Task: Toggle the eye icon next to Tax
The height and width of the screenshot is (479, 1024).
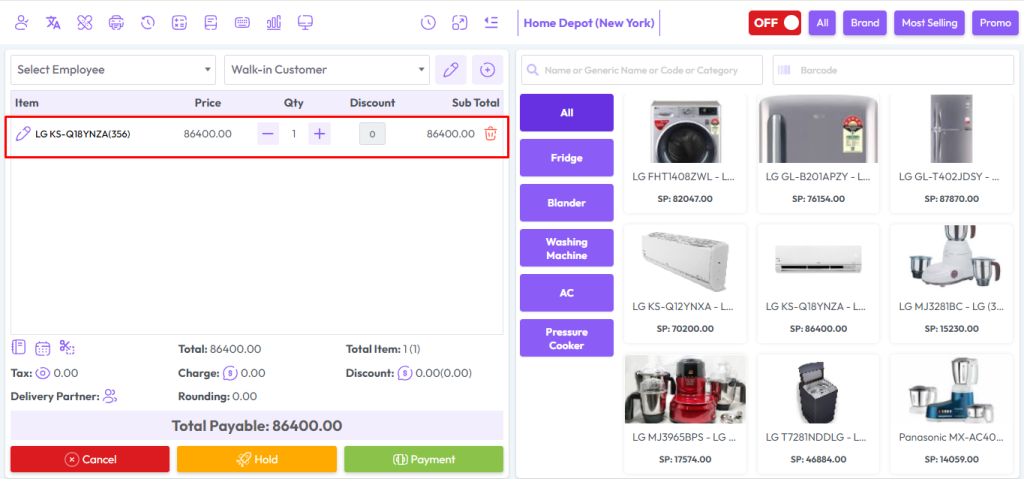Action: point(42,373)
